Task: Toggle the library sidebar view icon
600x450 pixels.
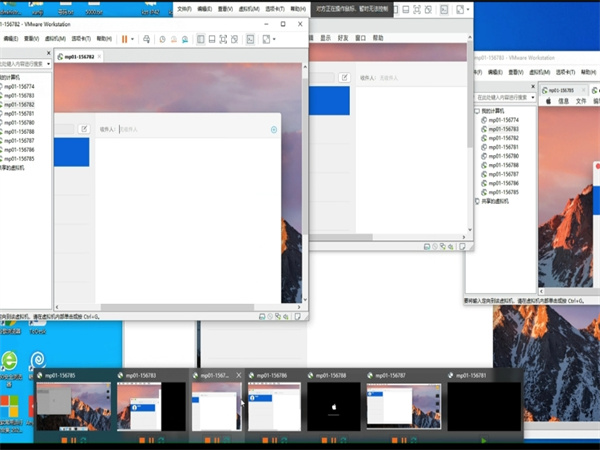Action: (x=200, y=39)
